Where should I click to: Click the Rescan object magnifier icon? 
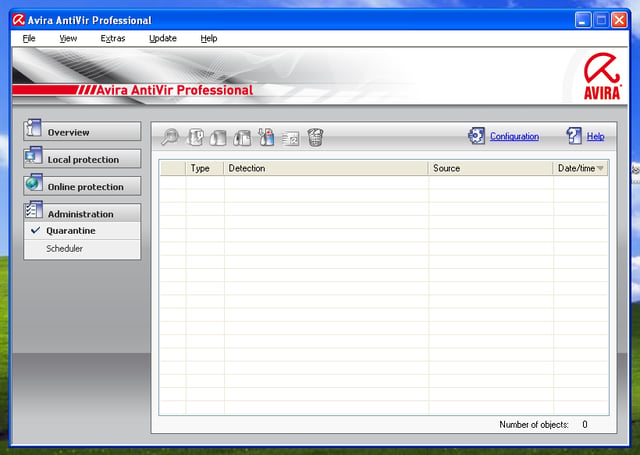pyautogui.click(x=170, y=137)
